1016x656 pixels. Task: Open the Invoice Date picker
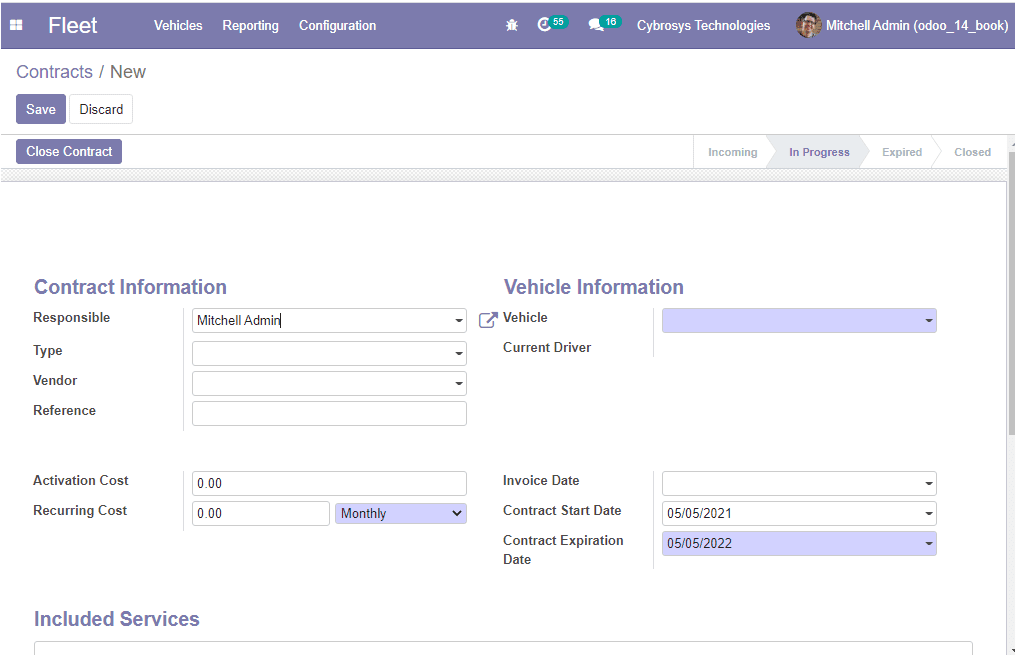799,483
